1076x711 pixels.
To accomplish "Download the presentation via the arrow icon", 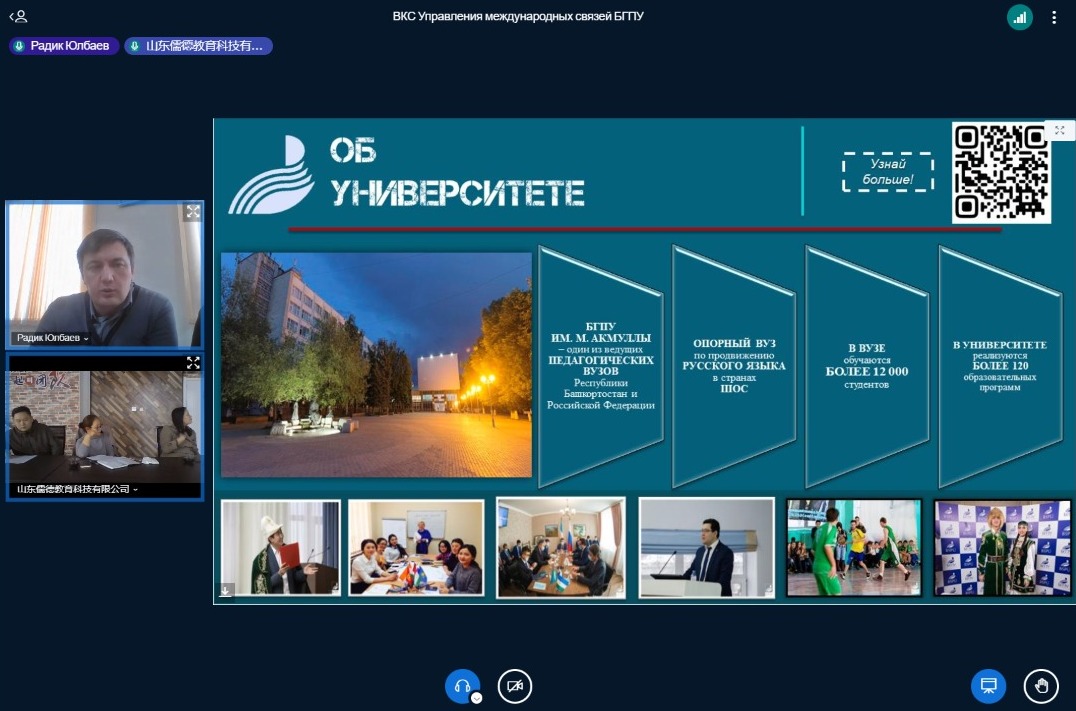I will pos(226,591).
